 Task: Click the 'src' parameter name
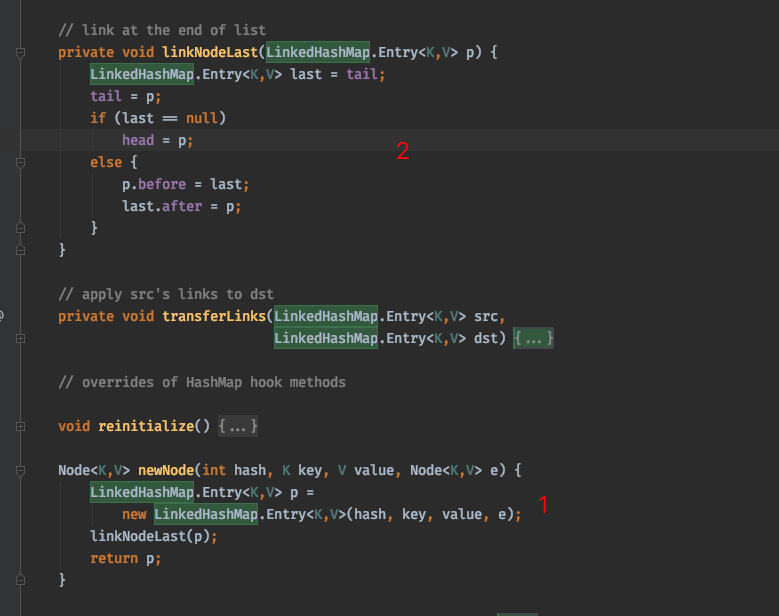(486, 316)
